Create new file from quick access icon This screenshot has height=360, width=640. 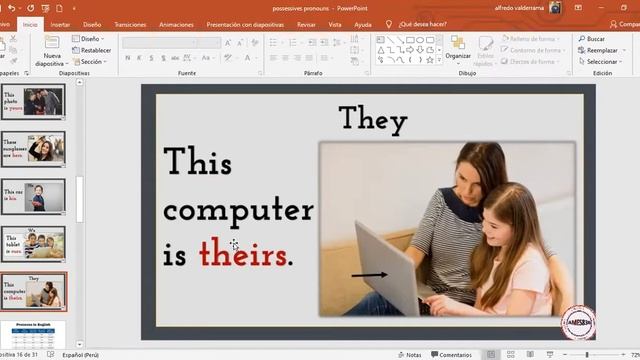click(60, 8)
